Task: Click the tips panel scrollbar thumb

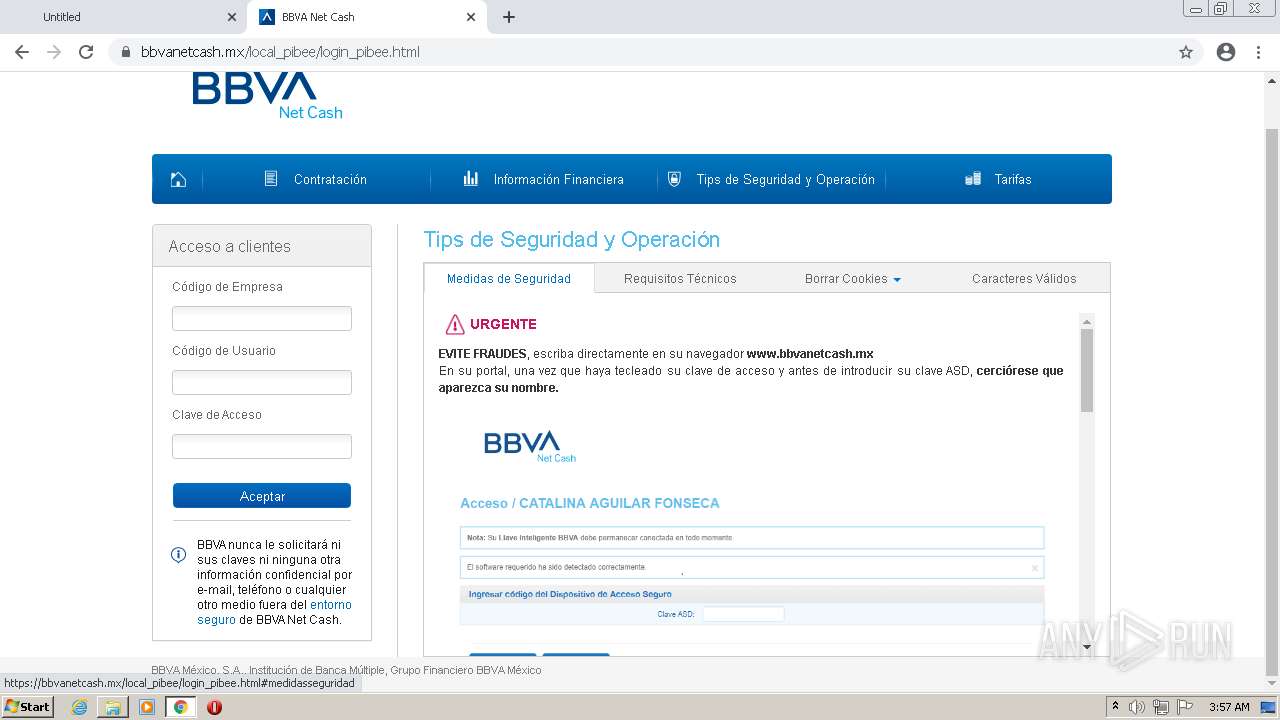Action: [1087, 370]
